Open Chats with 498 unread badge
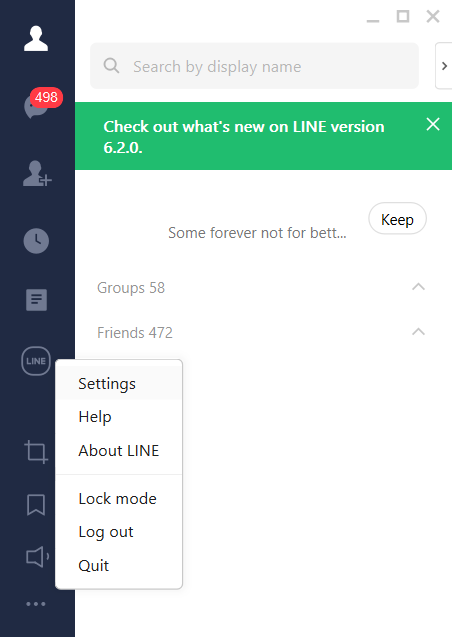Image resolution: width=452 pixels, height=637 pixels. point(41,104)
